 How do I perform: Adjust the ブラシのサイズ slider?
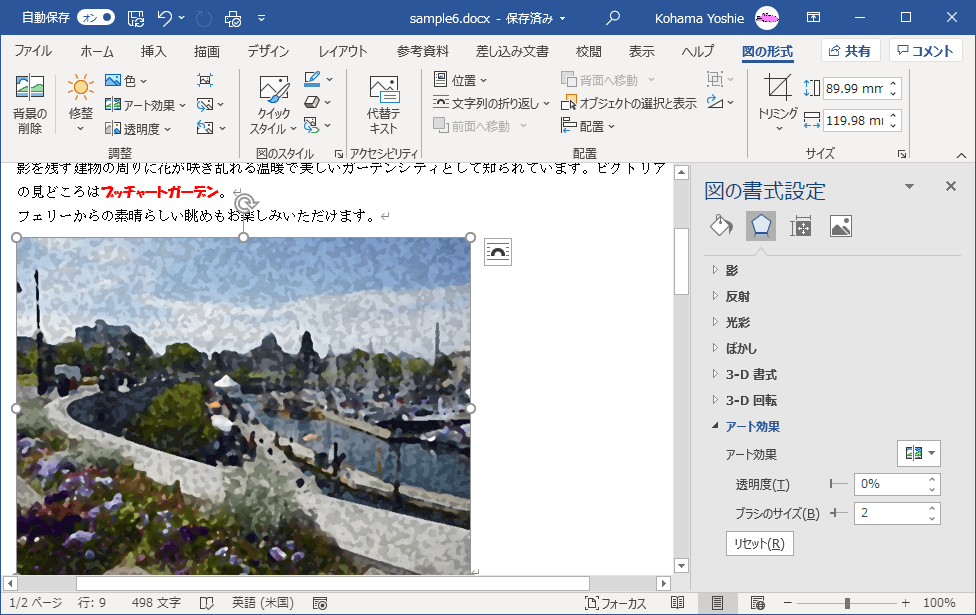click(x=838, y=513)
